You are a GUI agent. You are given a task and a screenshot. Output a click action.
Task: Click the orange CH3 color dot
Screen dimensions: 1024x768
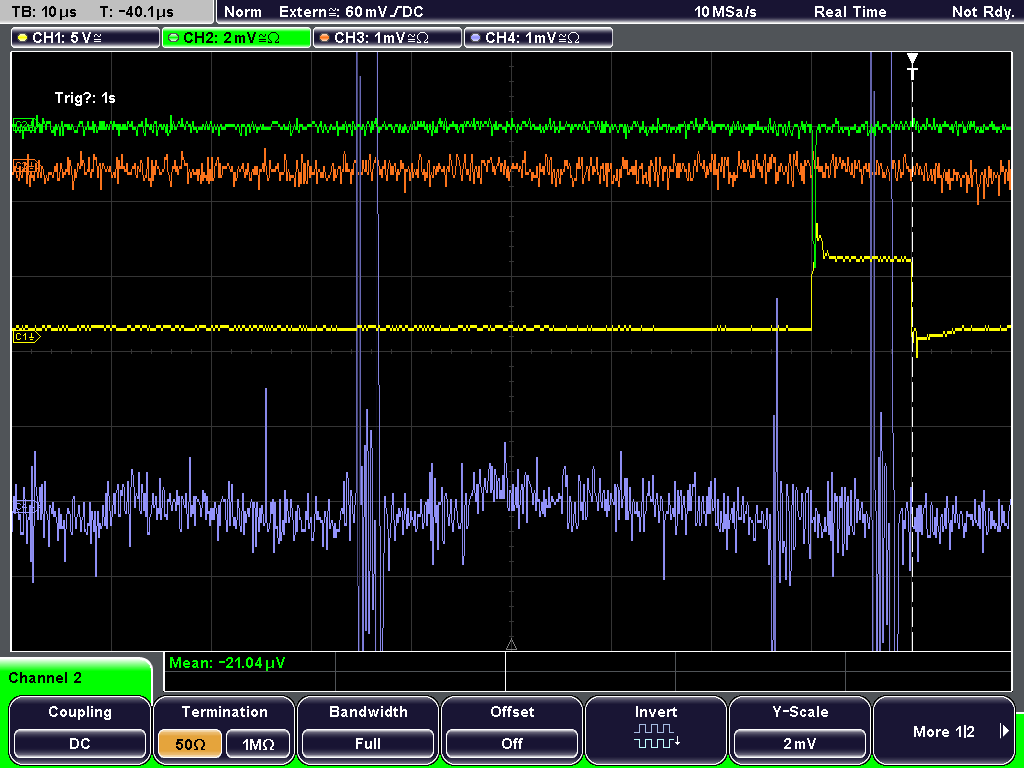tap(325, 38)
